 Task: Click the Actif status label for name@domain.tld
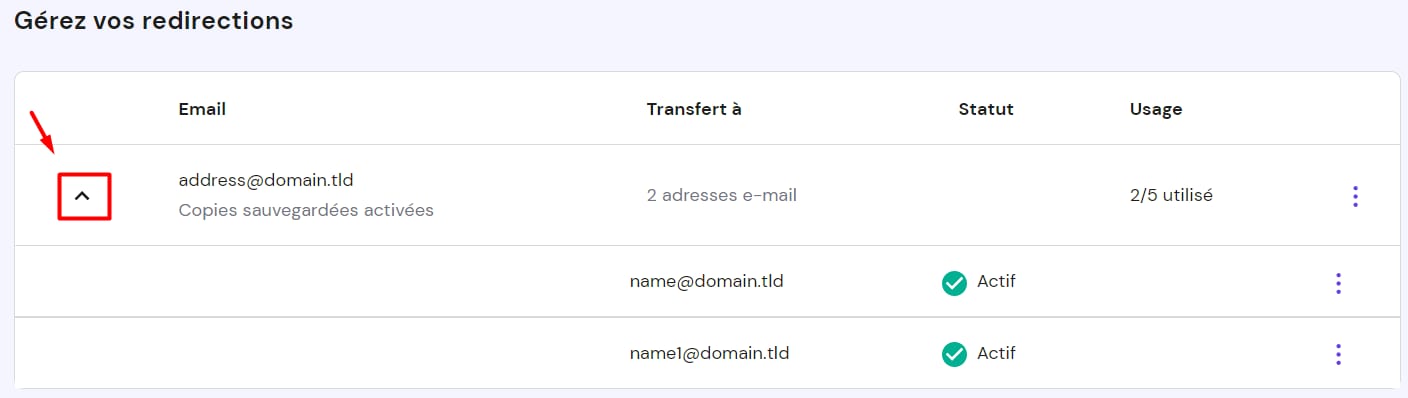tap(996, 281)
